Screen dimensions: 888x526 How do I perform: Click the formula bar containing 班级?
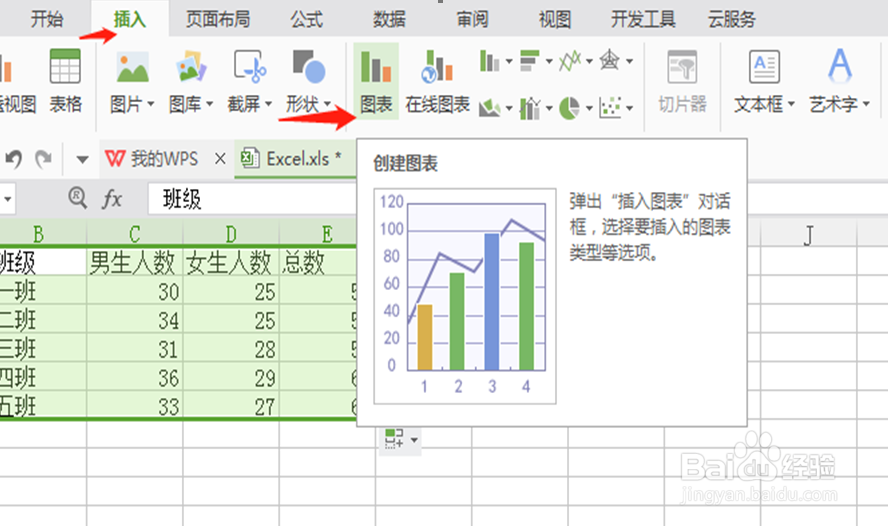click(253, 199)
